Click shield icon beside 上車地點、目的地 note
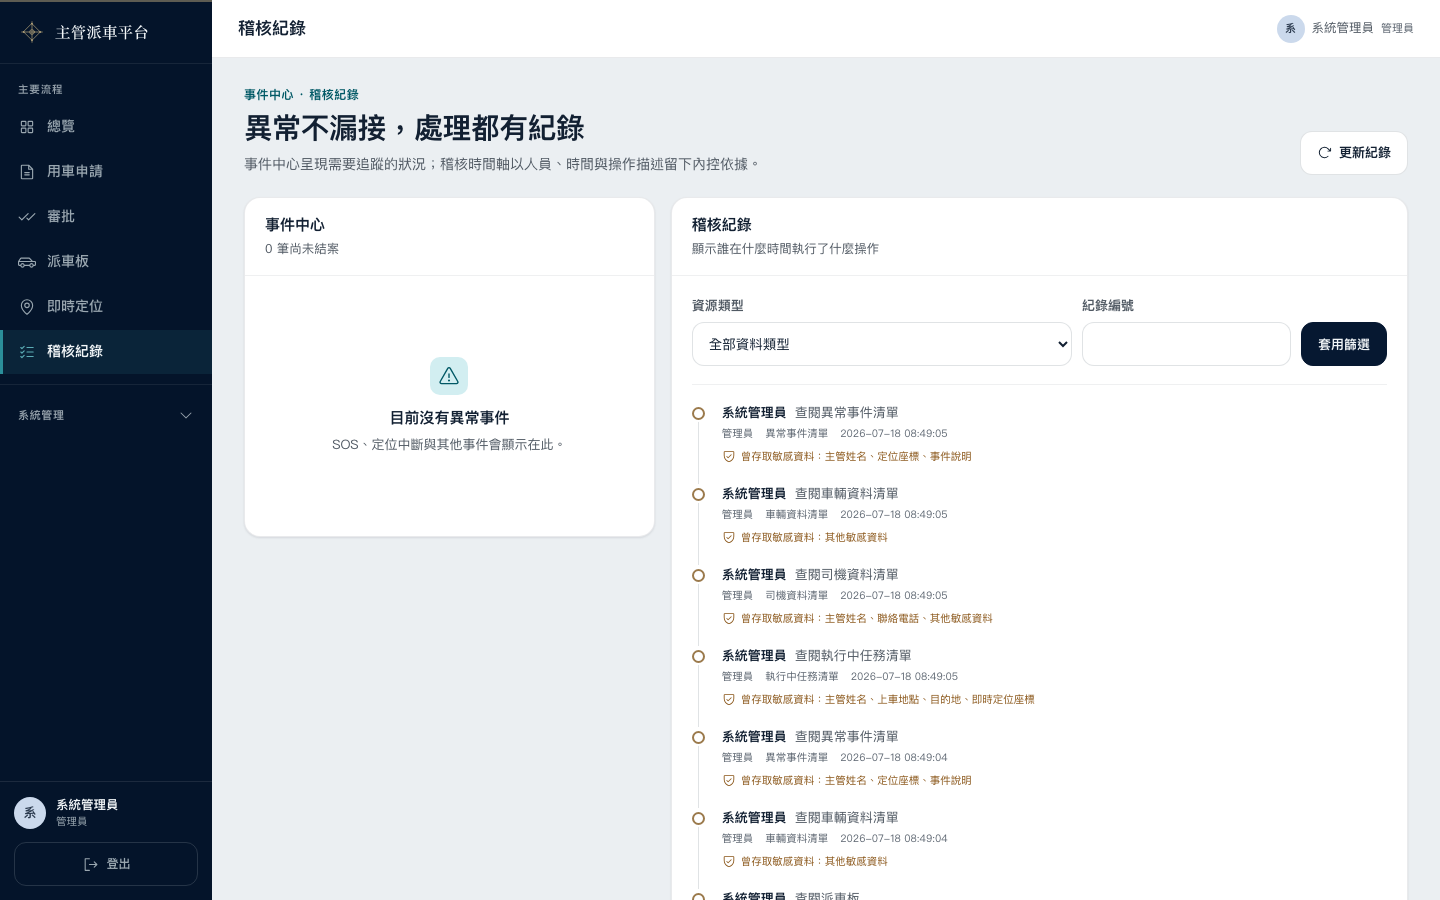Viewport: 1440px width, 900px height. click(729, 699)
